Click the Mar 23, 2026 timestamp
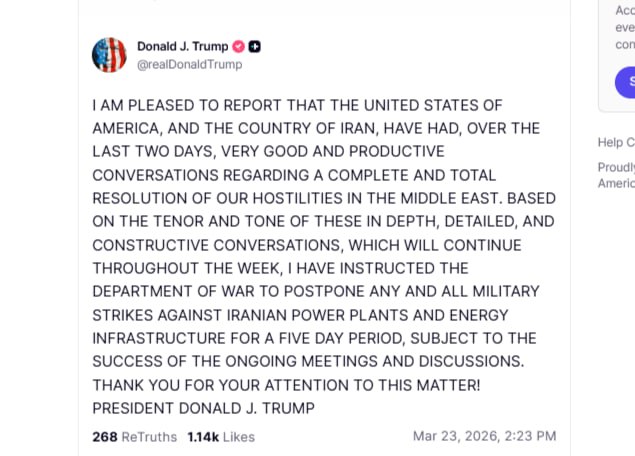 coord(484,436)
